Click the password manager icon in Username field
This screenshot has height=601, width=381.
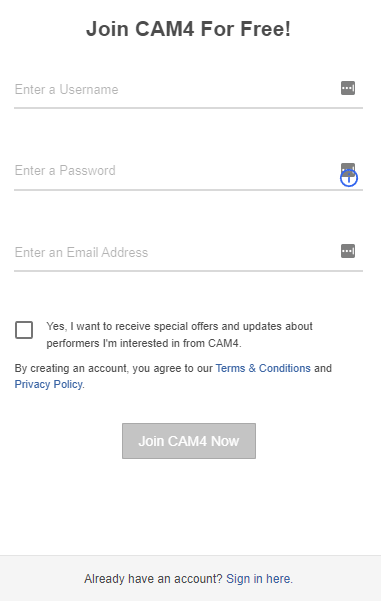[x=348, y=88]
